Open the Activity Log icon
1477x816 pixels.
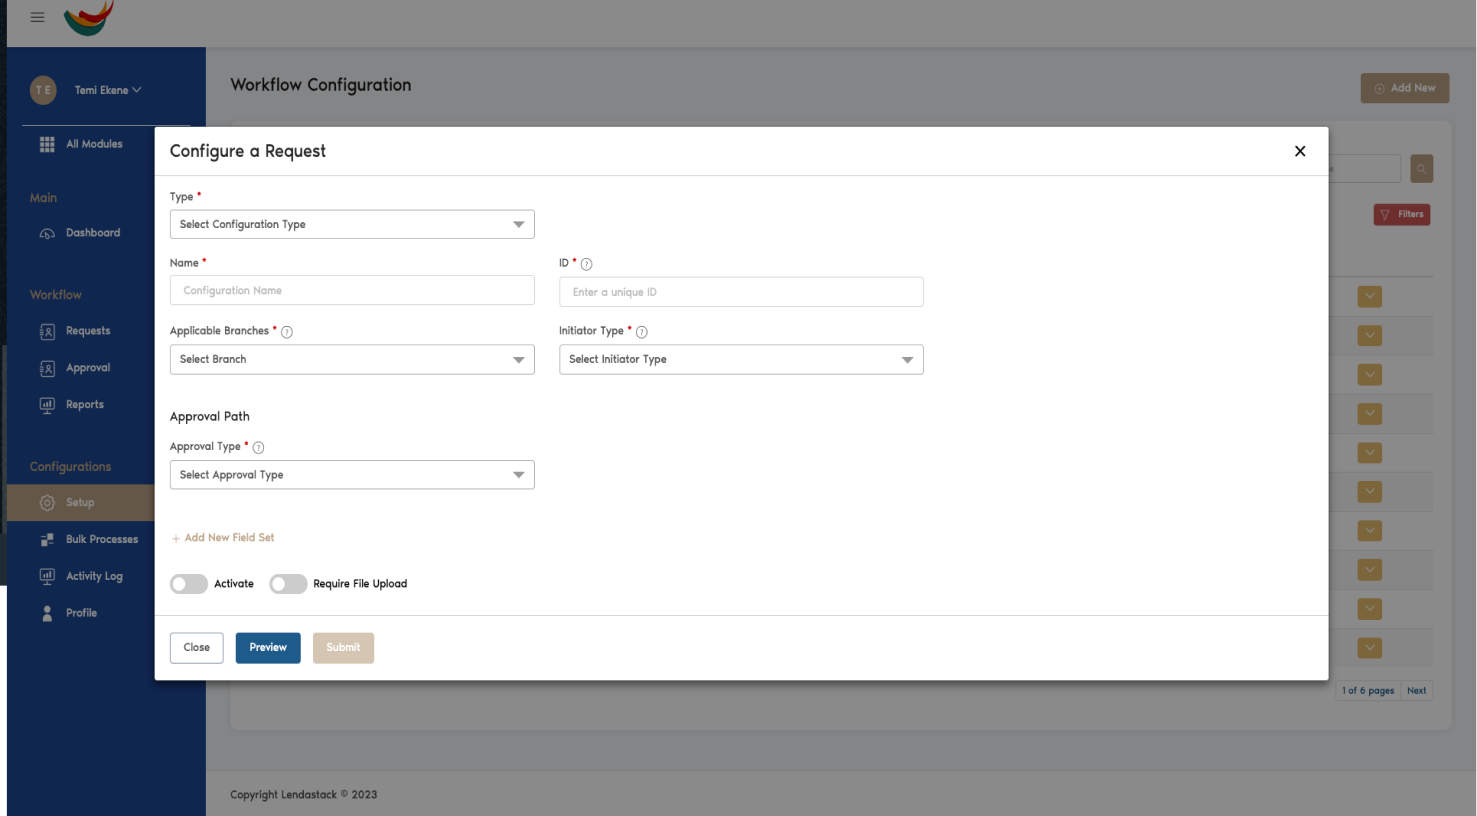(47, 575)
